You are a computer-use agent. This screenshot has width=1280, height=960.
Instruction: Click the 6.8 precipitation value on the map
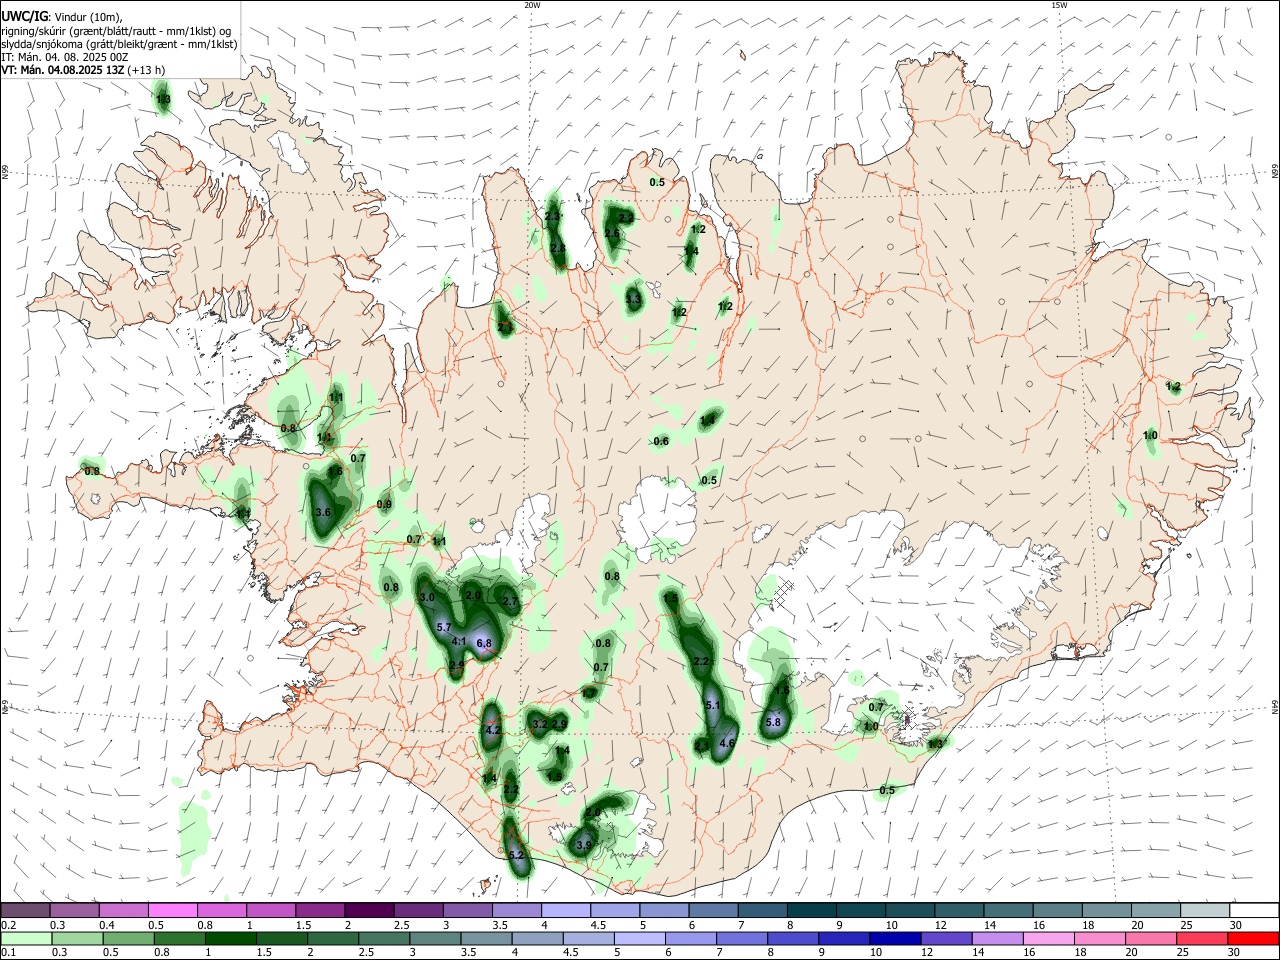click(x=485, y=643)
